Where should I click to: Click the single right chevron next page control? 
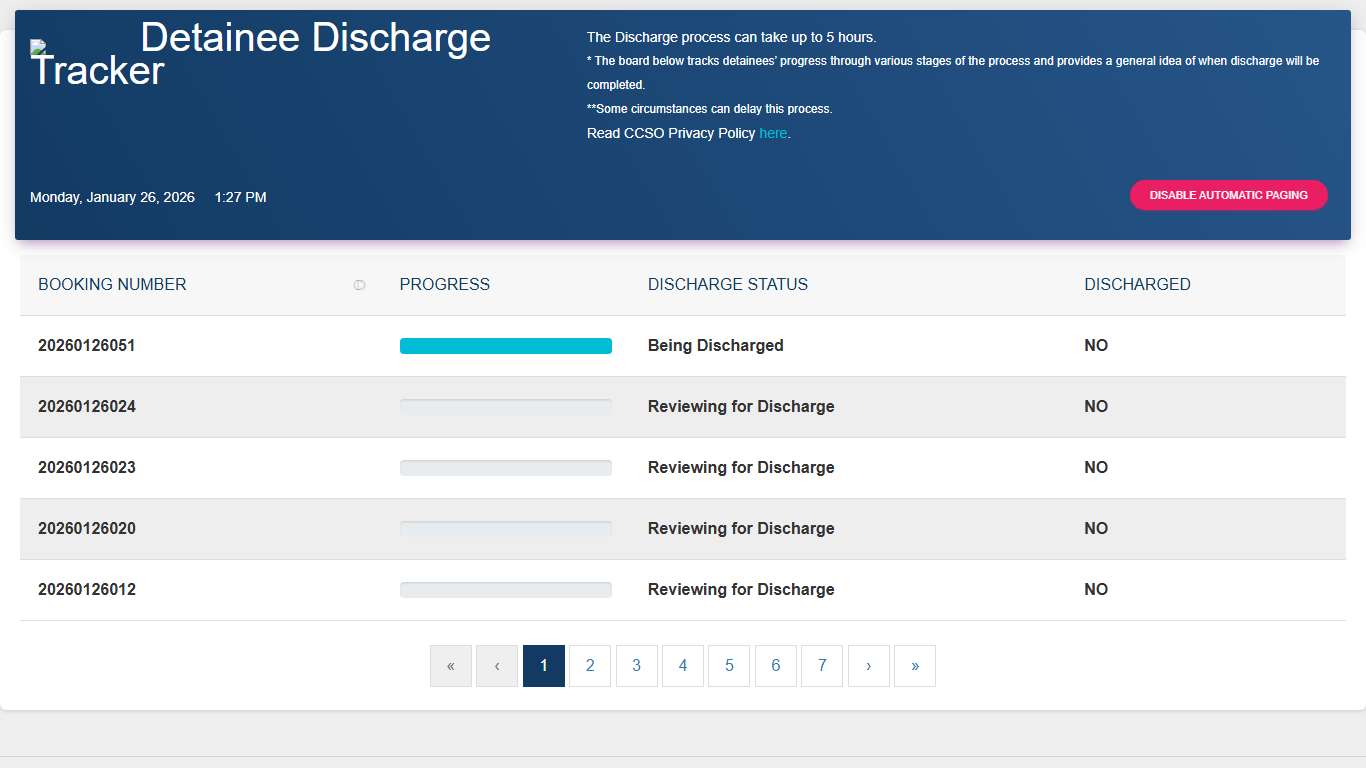[x=868, y=665]
